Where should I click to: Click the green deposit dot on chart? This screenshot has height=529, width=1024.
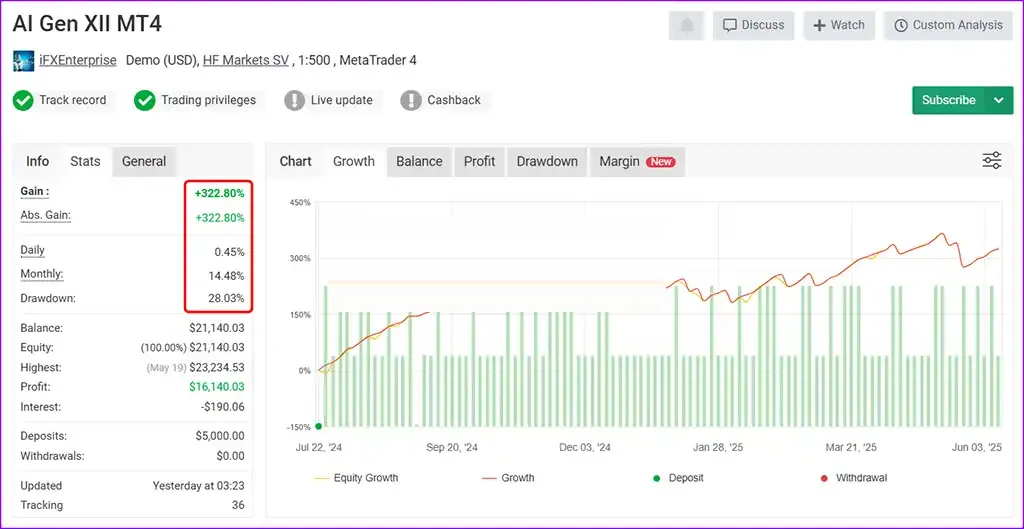318,426
